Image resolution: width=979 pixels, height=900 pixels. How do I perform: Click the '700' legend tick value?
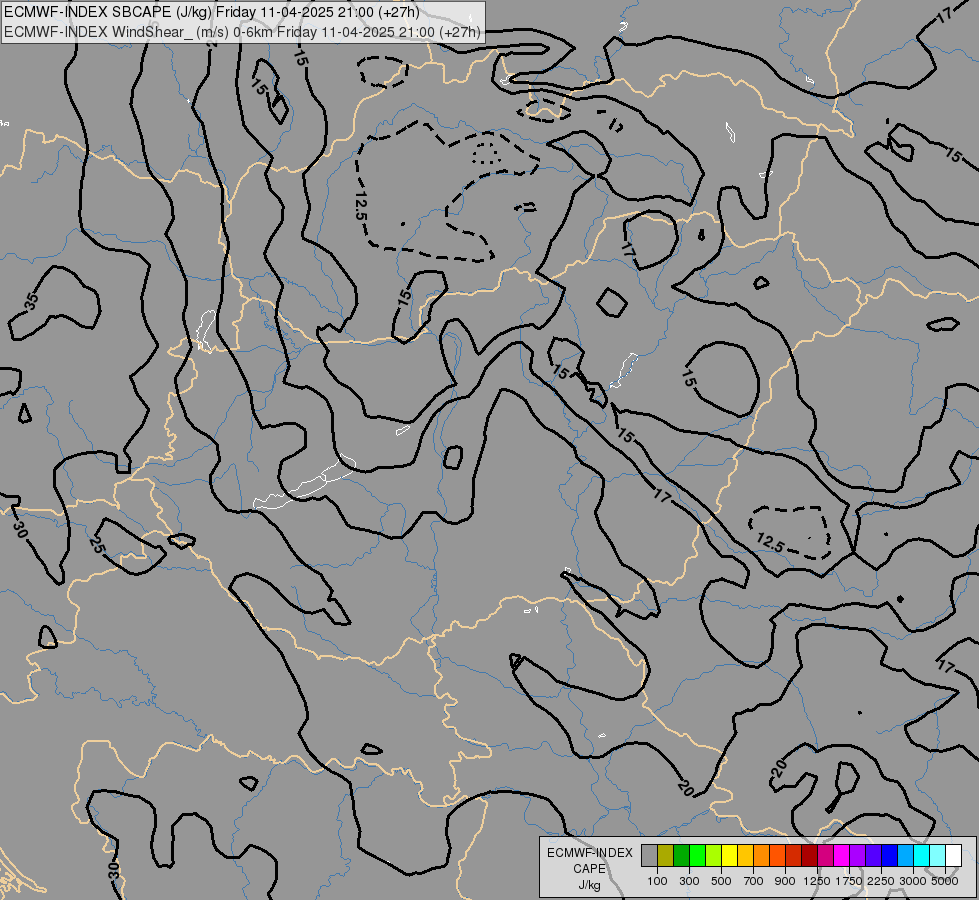(753, 881)
